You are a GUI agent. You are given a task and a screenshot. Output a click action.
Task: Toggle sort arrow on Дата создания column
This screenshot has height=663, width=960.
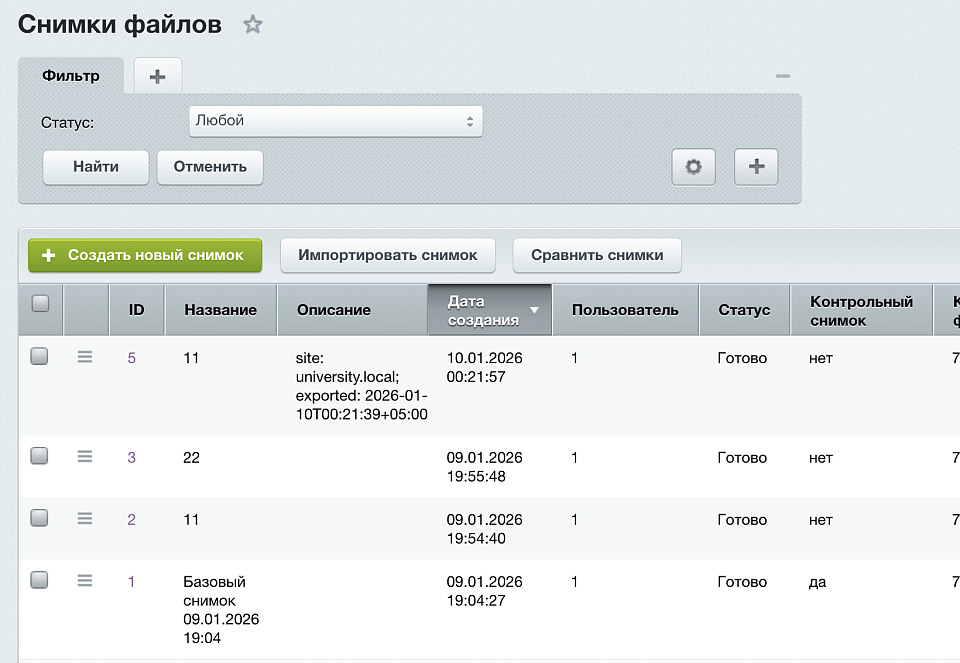534,310
